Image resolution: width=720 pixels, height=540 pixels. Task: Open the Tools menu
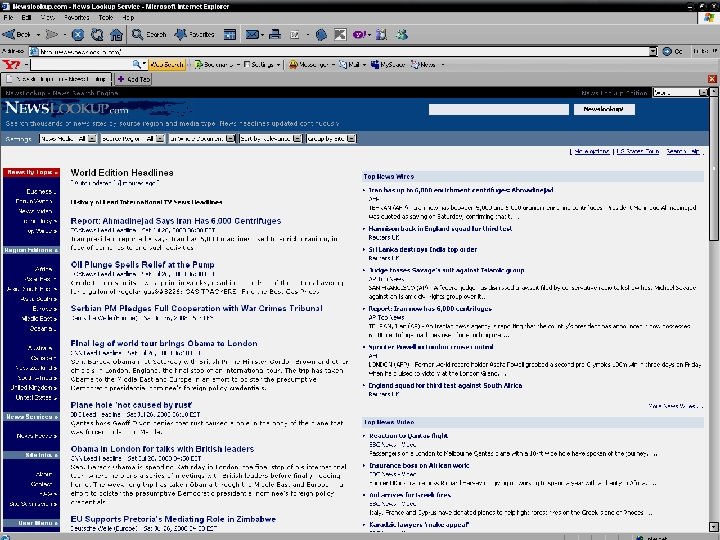pyautogui.click(x=106, y=17)
